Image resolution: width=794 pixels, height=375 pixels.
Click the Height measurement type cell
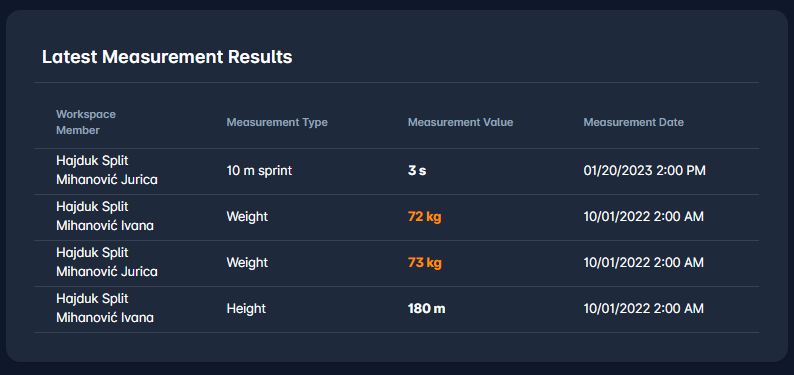pyautogui.click(x=246, y=309)
